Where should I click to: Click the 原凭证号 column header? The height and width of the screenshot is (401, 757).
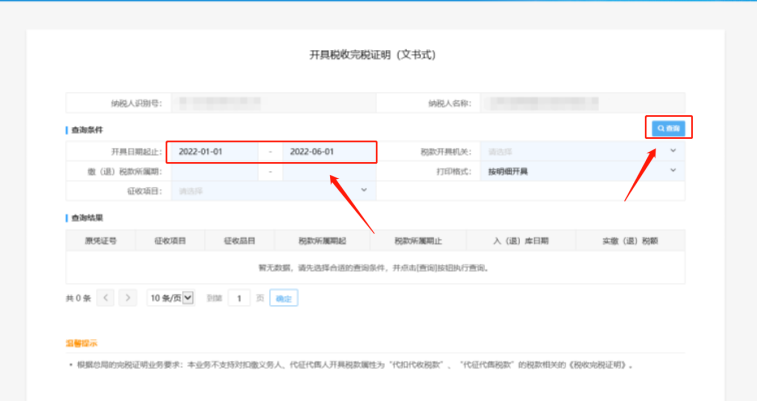pyautogui.click(x=100, y=240)
